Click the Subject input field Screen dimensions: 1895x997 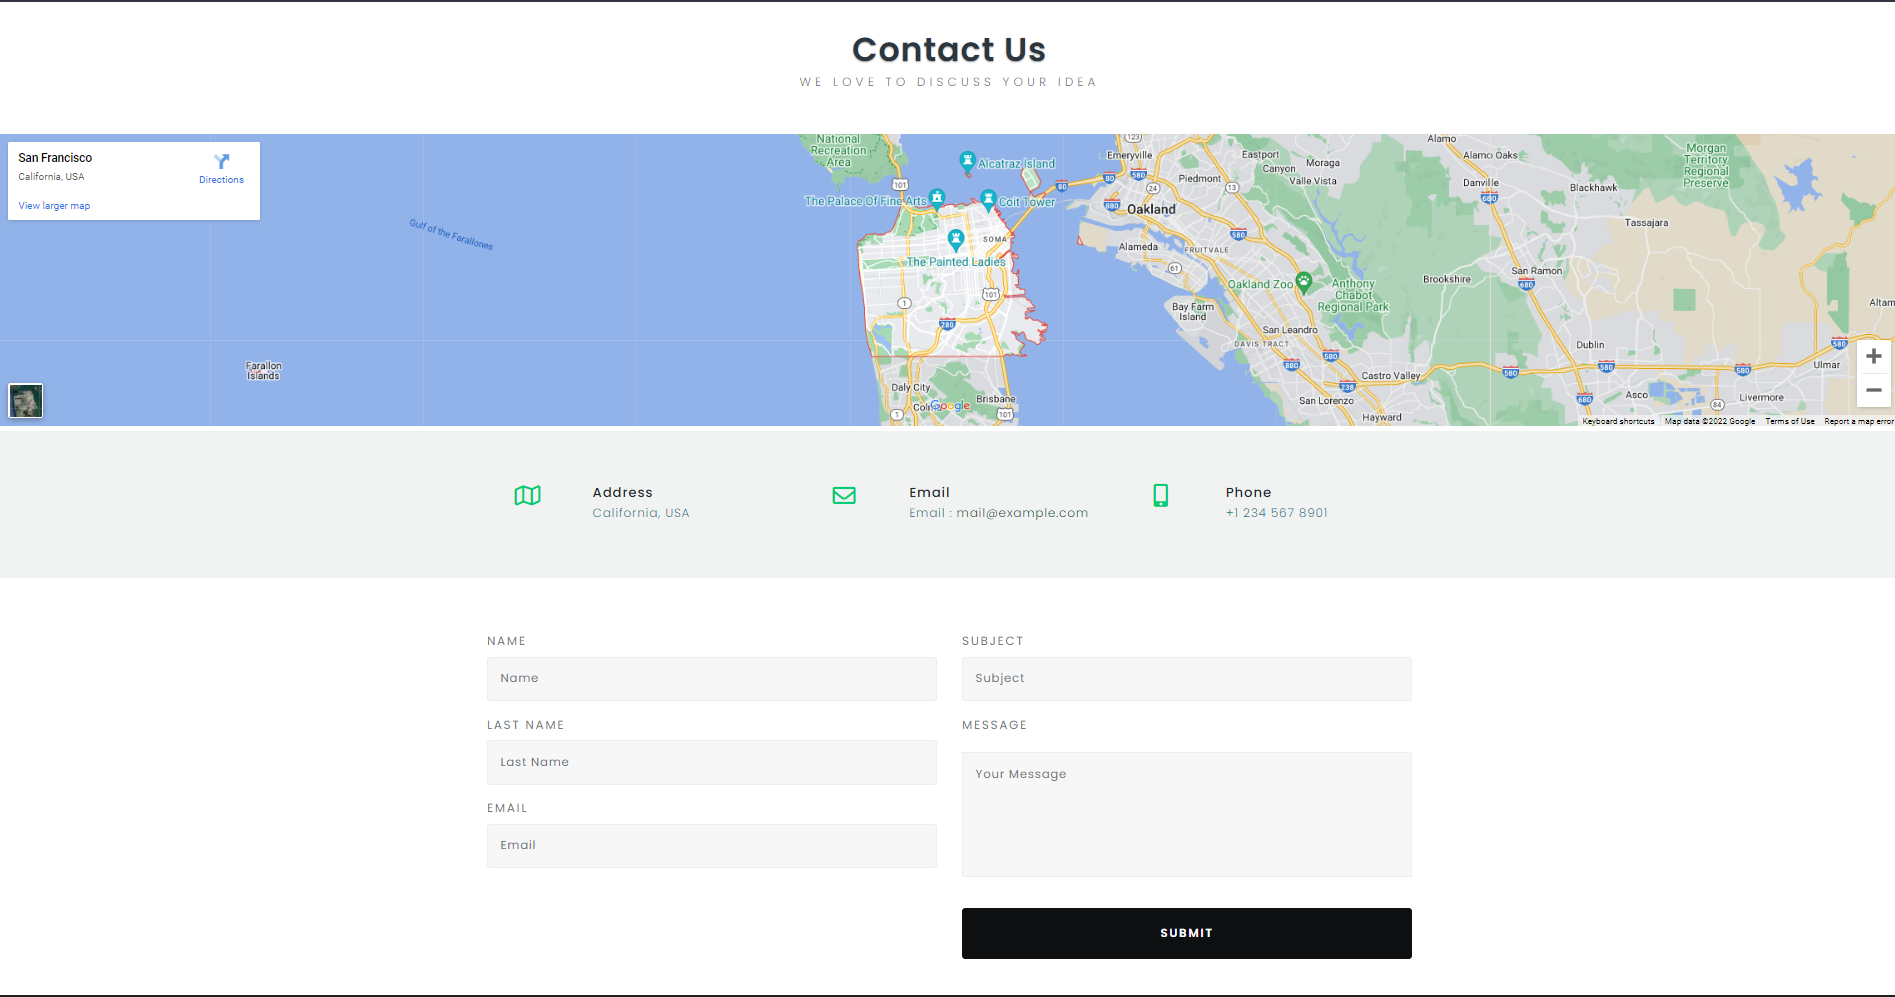(x=1186, y=678)
